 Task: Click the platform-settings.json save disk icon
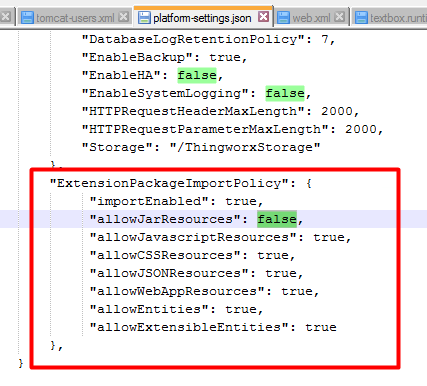(x=144, y=17)
